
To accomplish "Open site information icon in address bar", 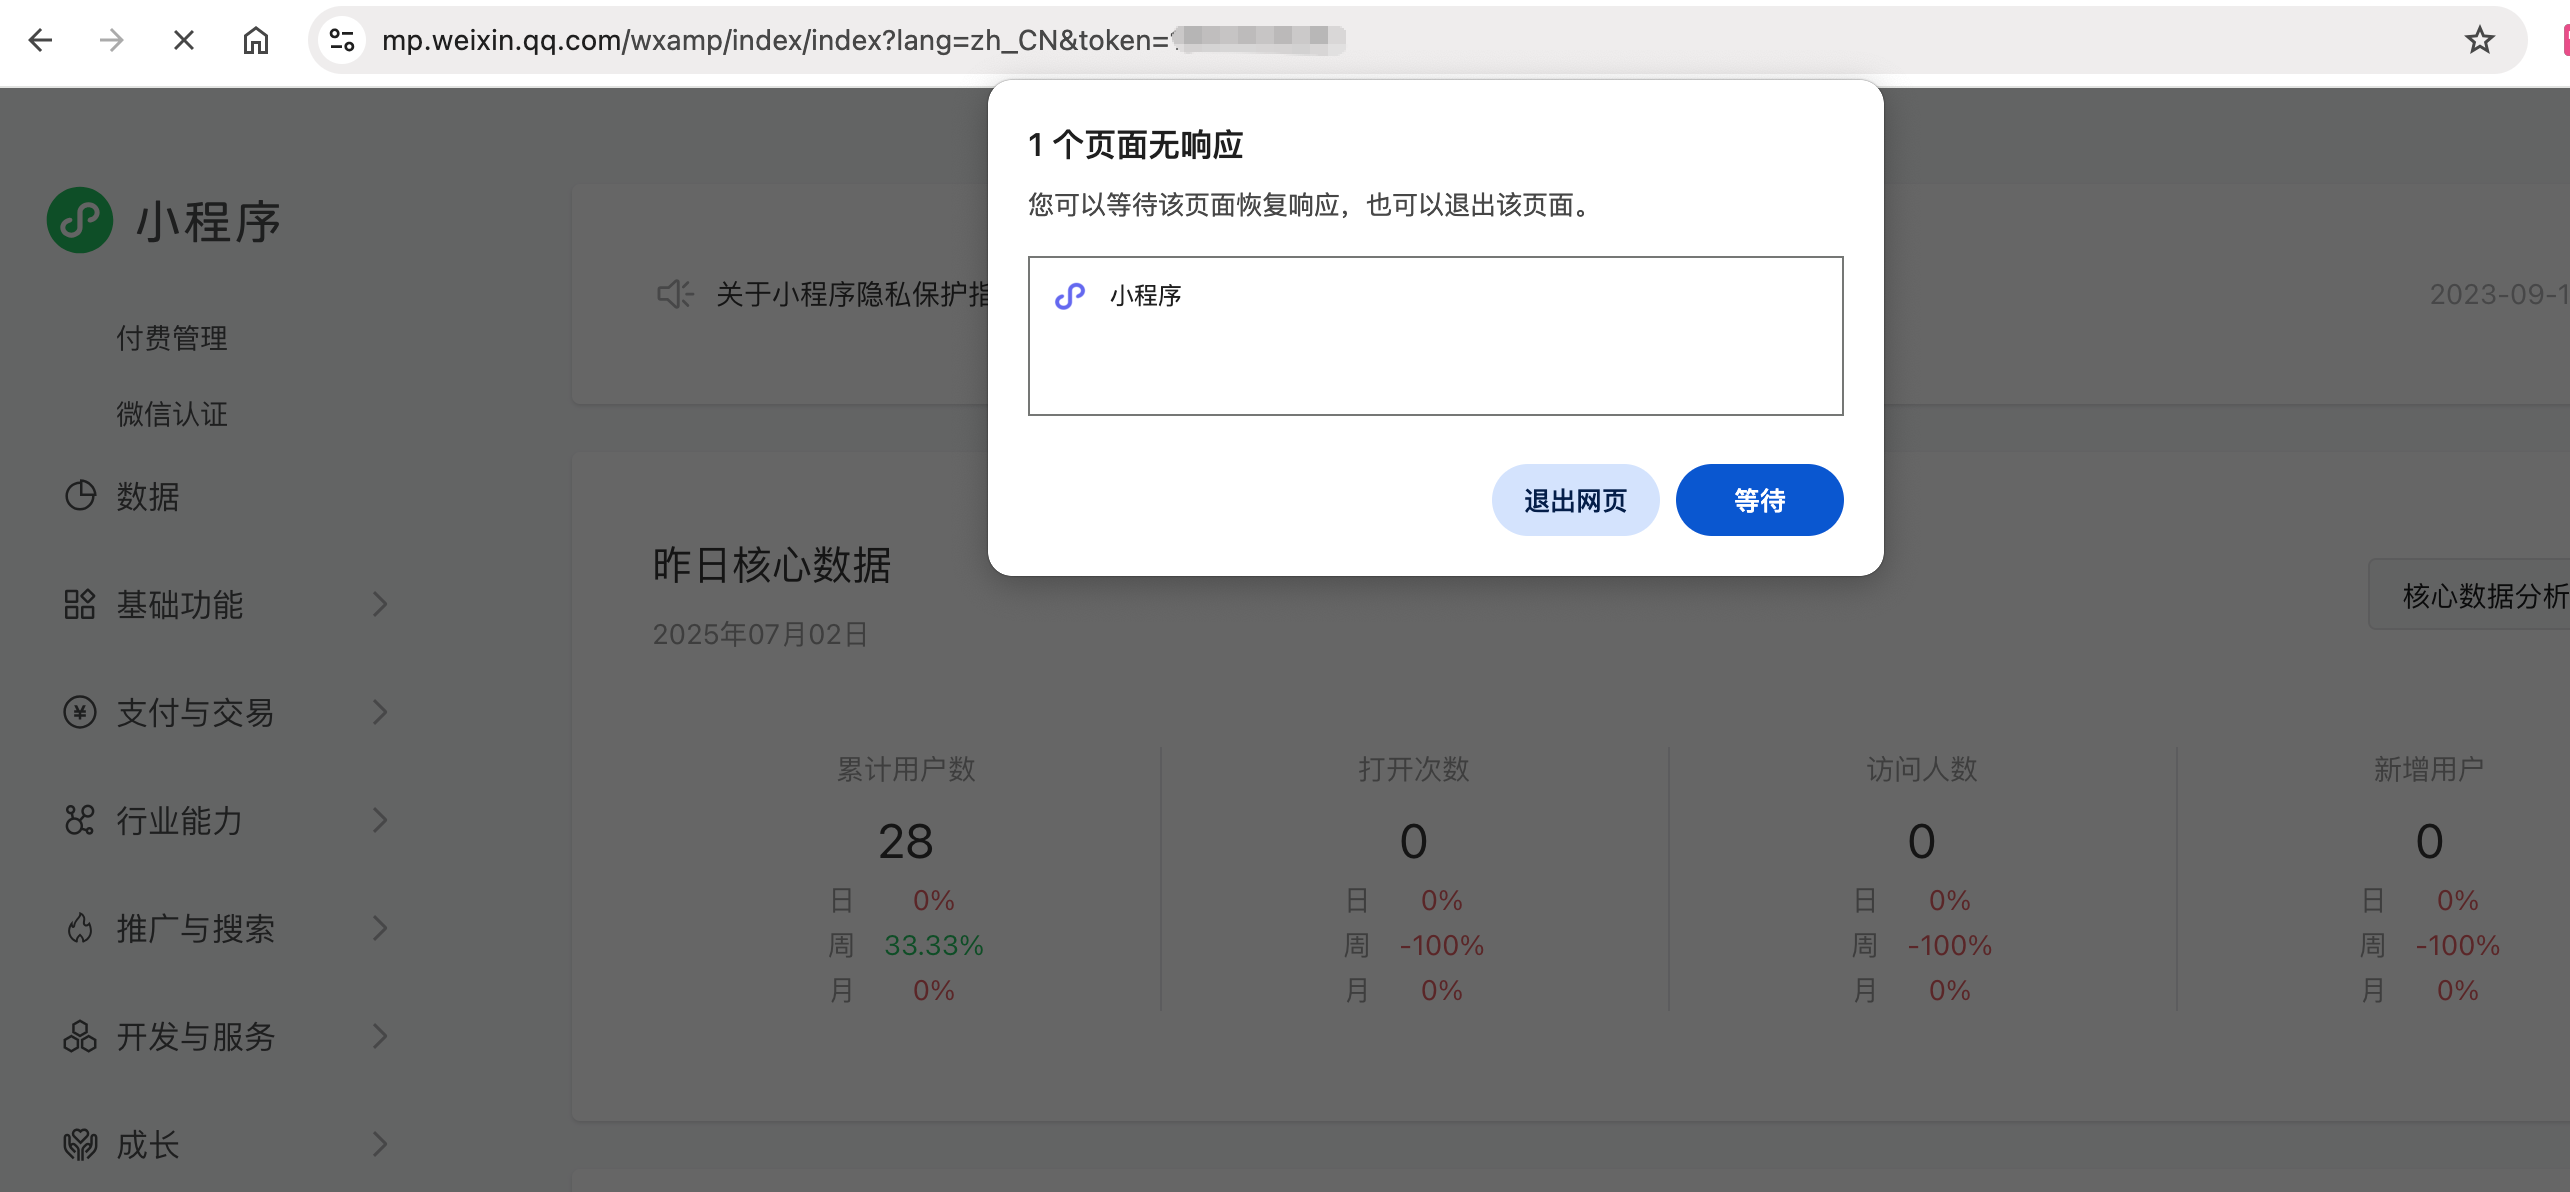I will click(x=342, y=40).
